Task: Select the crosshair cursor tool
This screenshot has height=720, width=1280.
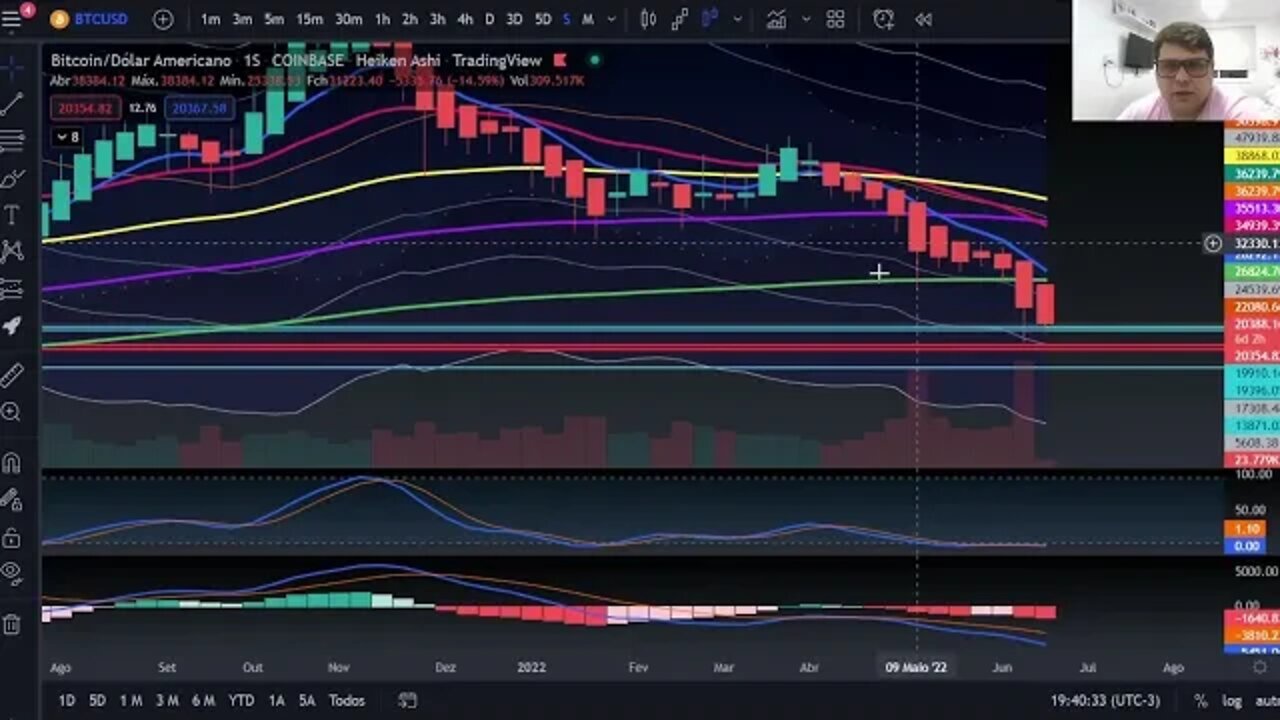Action: pos(12,66)
